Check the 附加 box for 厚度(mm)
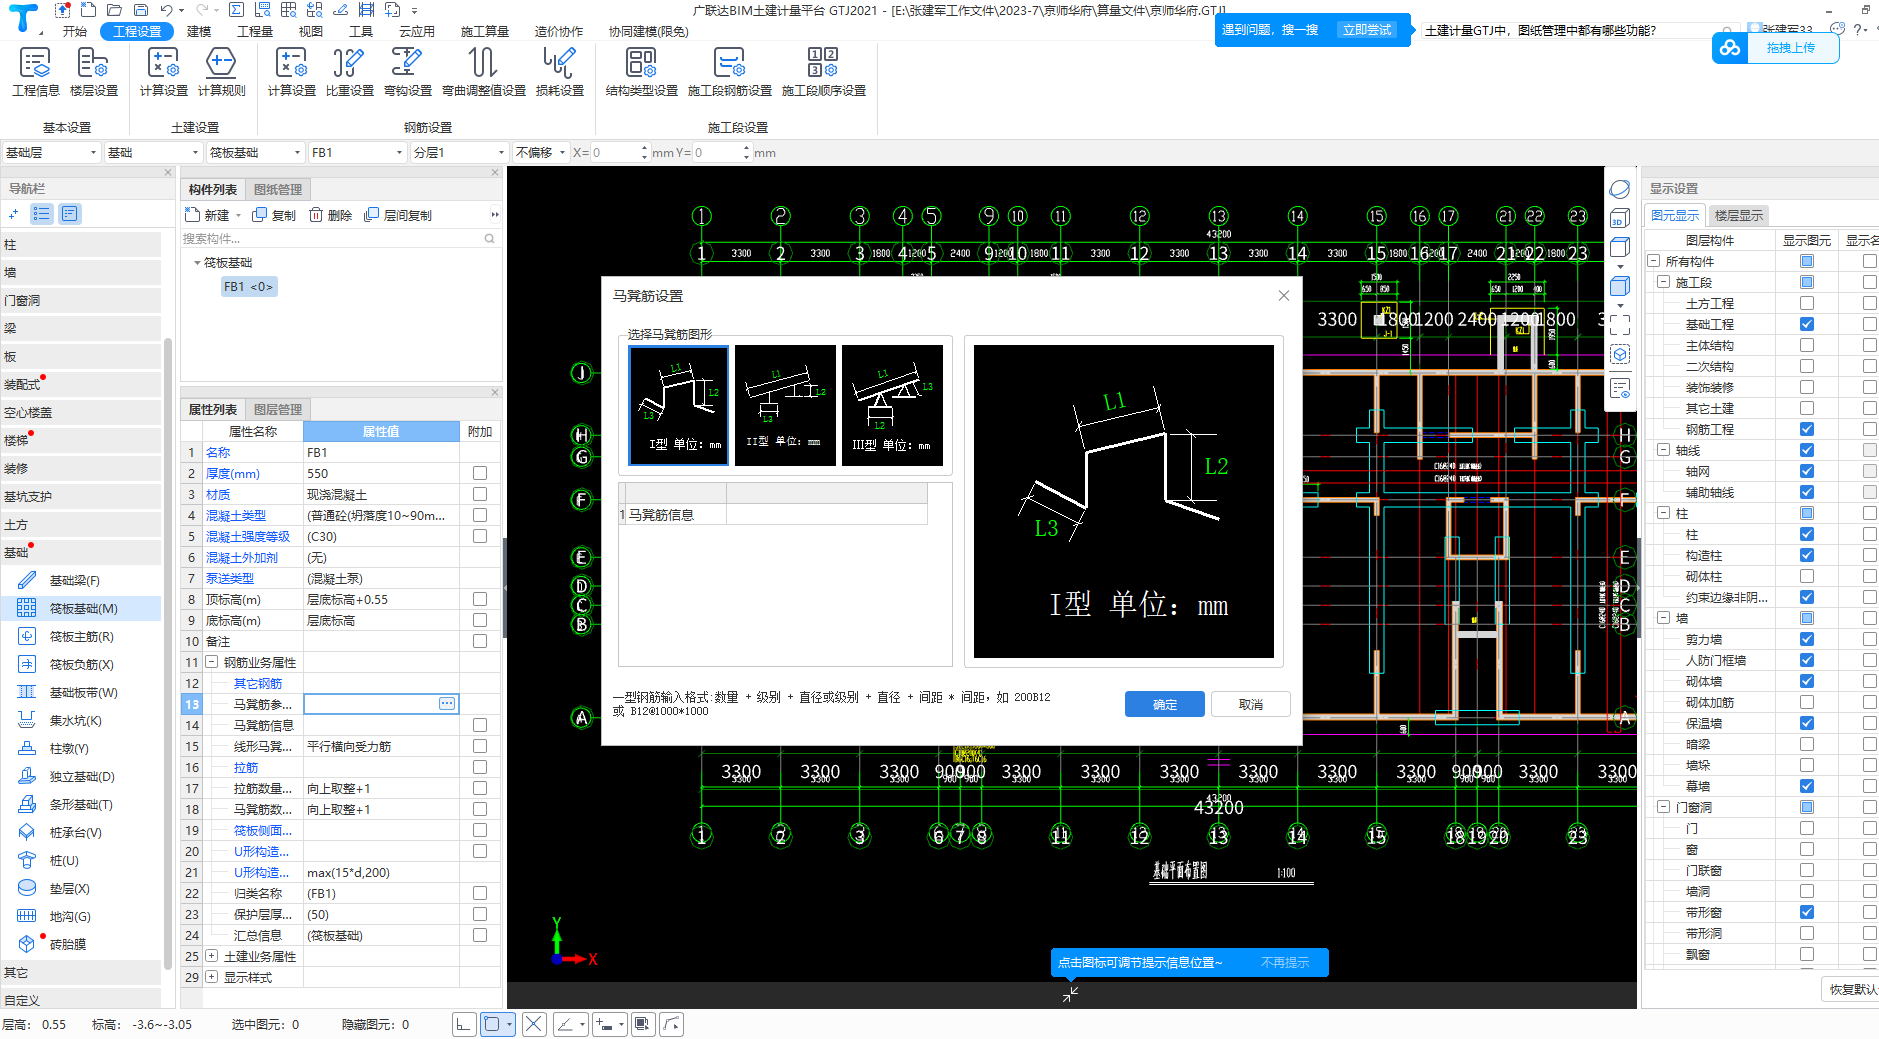The width and height of the screenshot is (1879, 1039). coord(480,473)
